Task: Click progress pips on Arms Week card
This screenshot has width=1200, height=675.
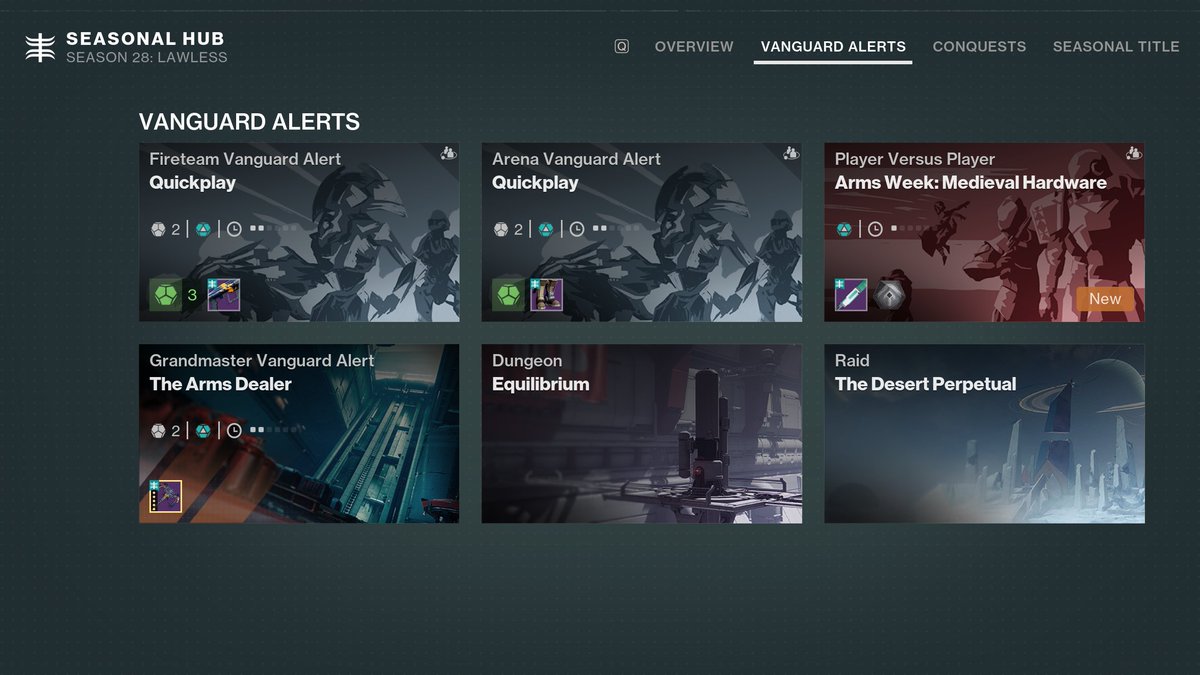Action: tap(915, 229)
